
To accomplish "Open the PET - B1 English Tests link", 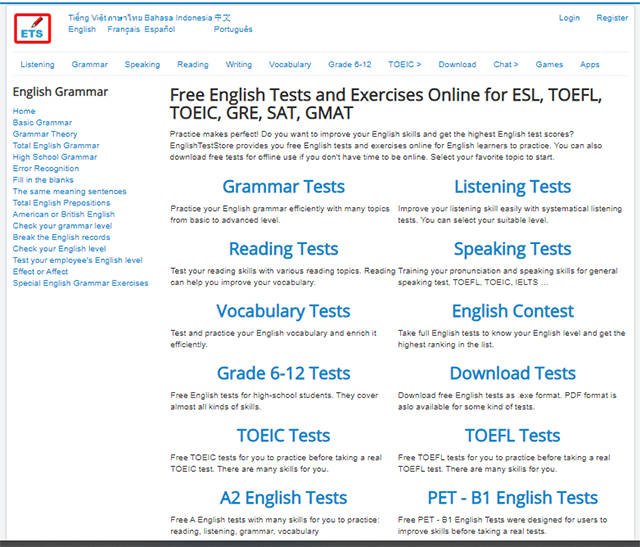I will point(513,498).
